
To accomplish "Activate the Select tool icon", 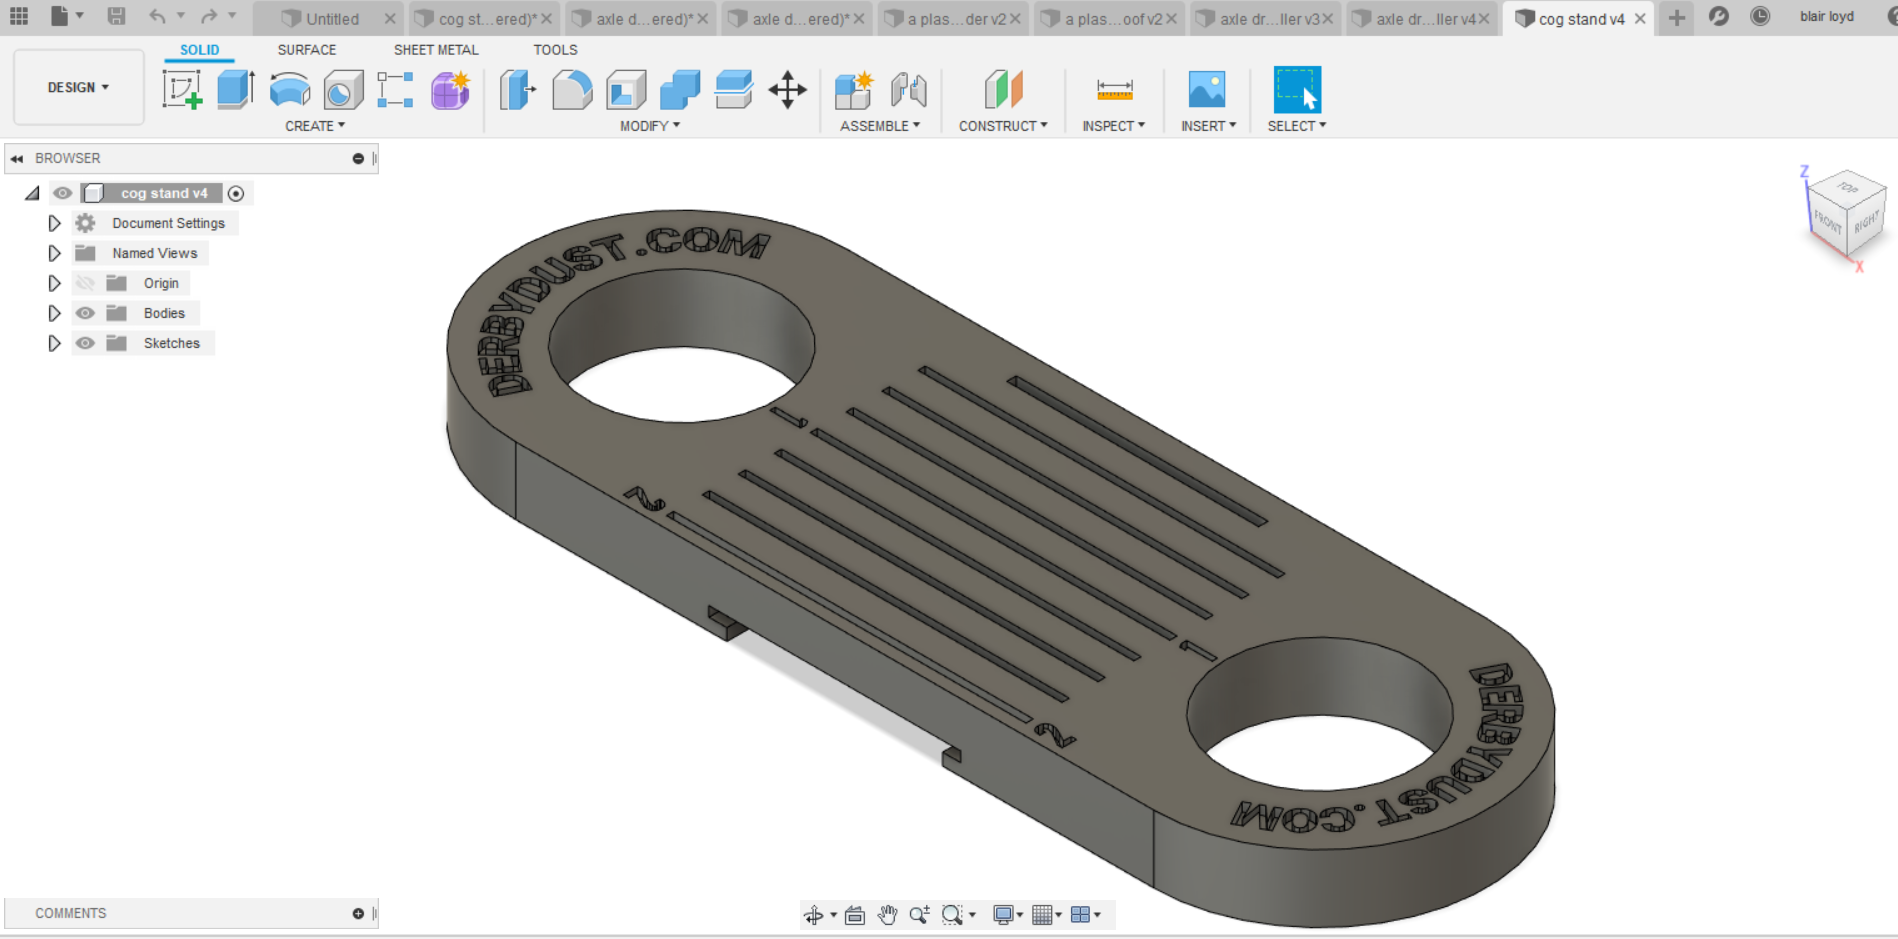I will tap(1297, 90).
